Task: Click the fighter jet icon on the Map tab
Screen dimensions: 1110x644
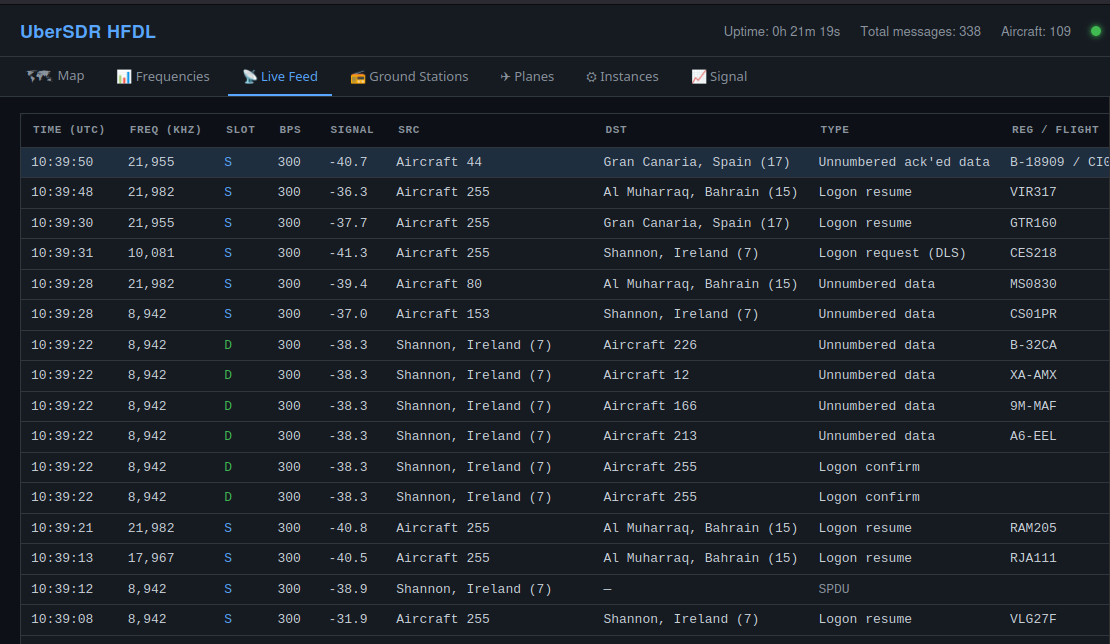Action: tap(40, 75)
